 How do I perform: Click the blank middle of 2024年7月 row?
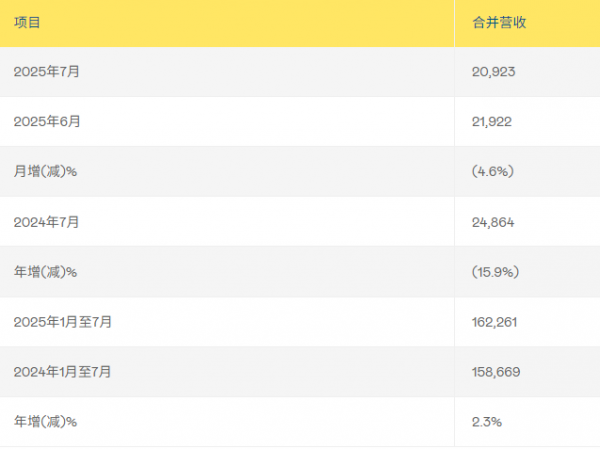(268, 222)
